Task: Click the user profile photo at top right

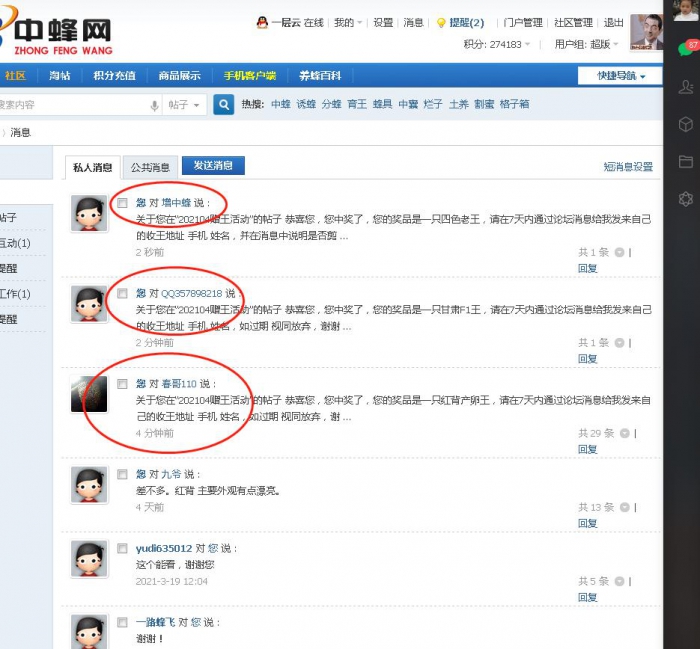Action: [645, 31]
